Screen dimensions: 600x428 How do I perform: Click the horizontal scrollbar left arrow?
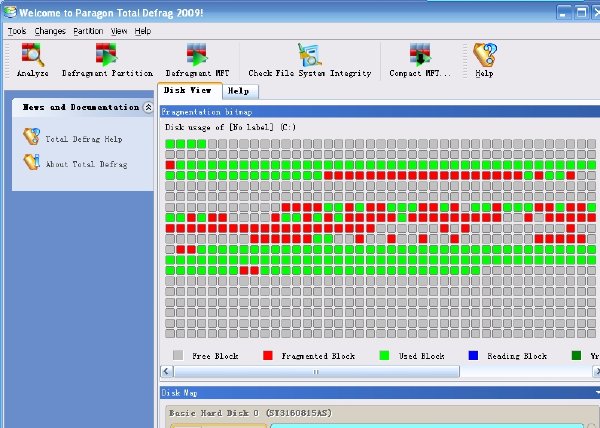click(x=166, y=371)
